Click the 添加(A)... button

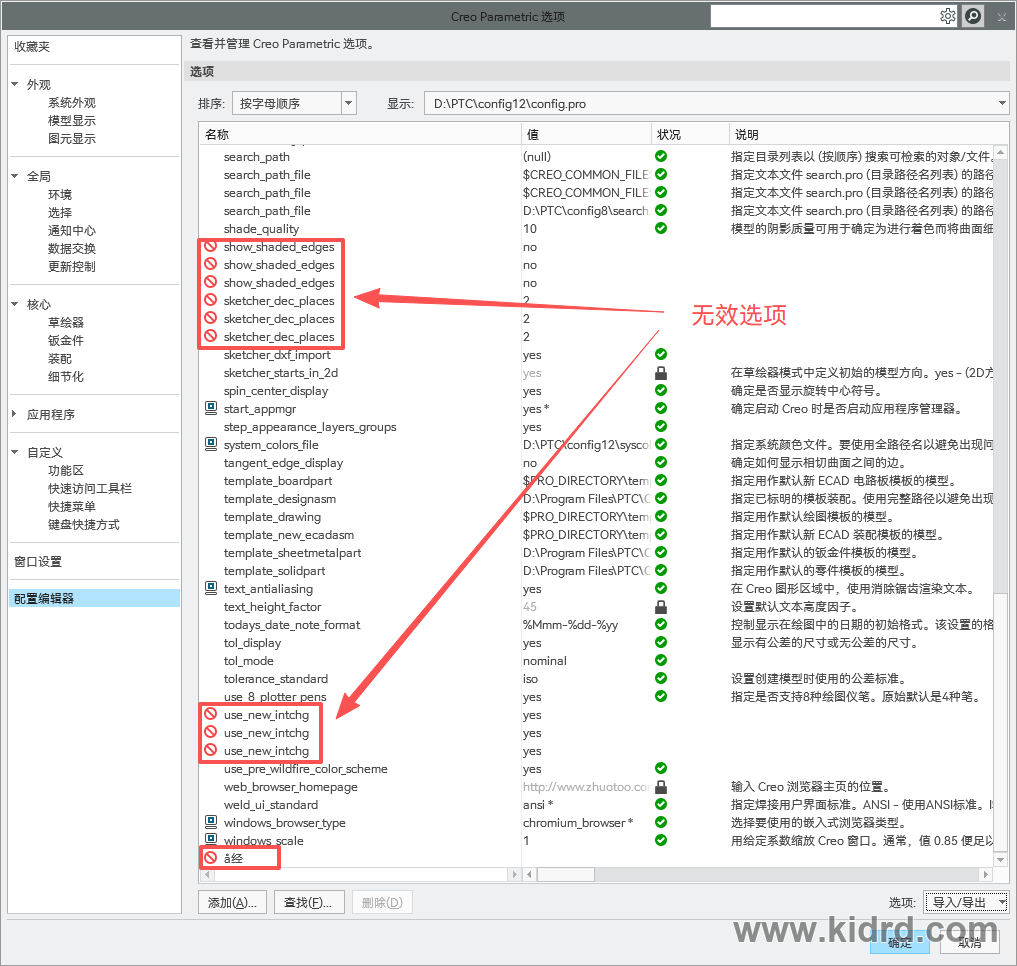click(232, 902)
